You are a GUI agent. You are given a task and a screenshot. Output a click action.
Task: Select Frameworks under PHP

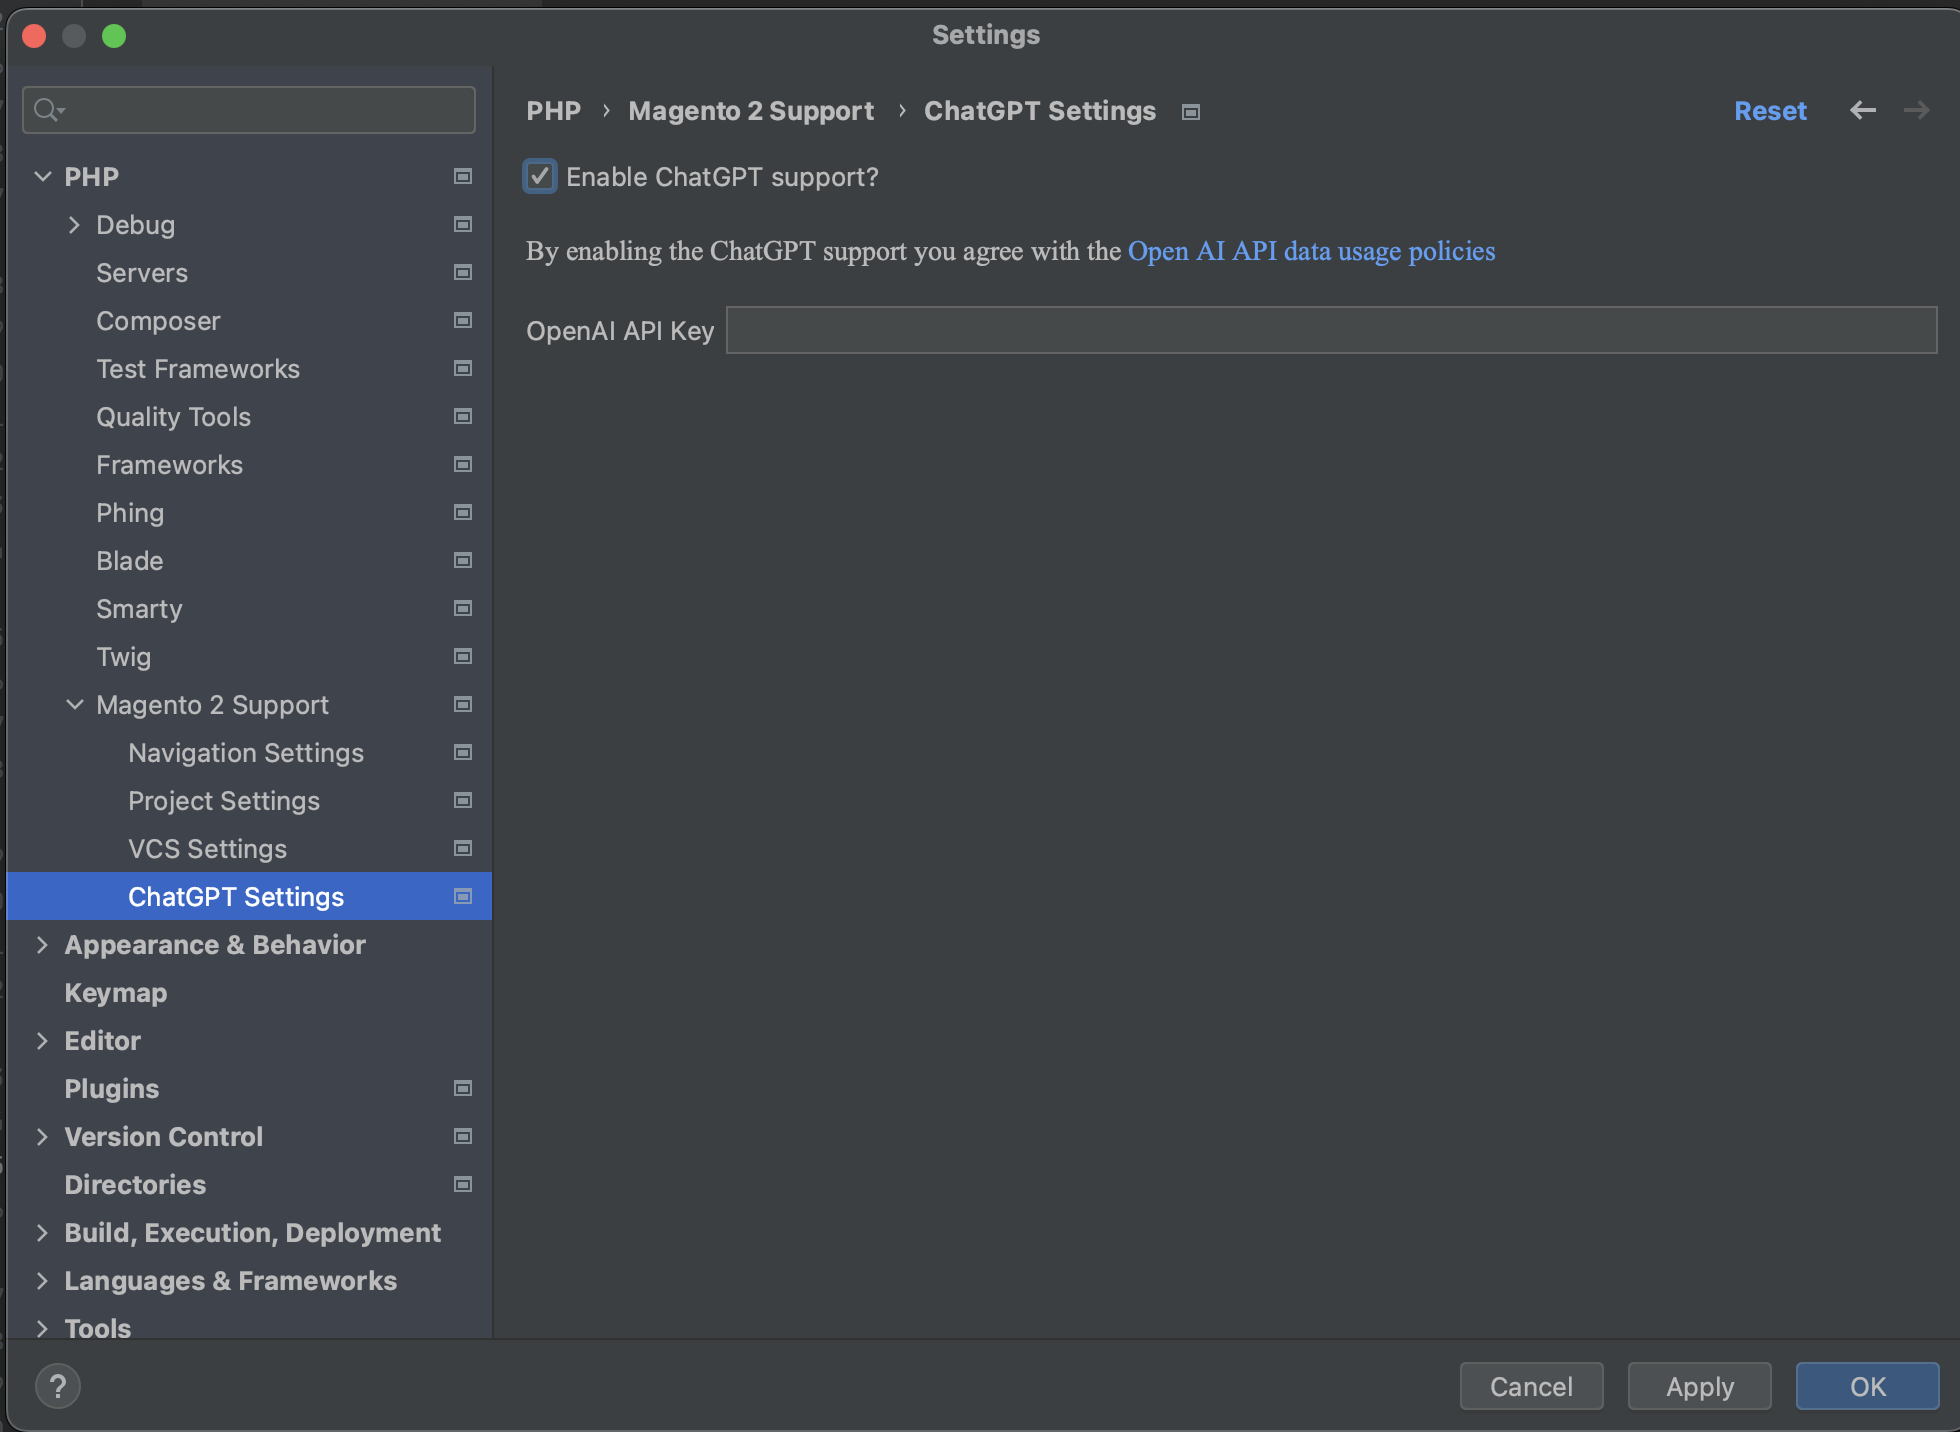click(169, 465)
